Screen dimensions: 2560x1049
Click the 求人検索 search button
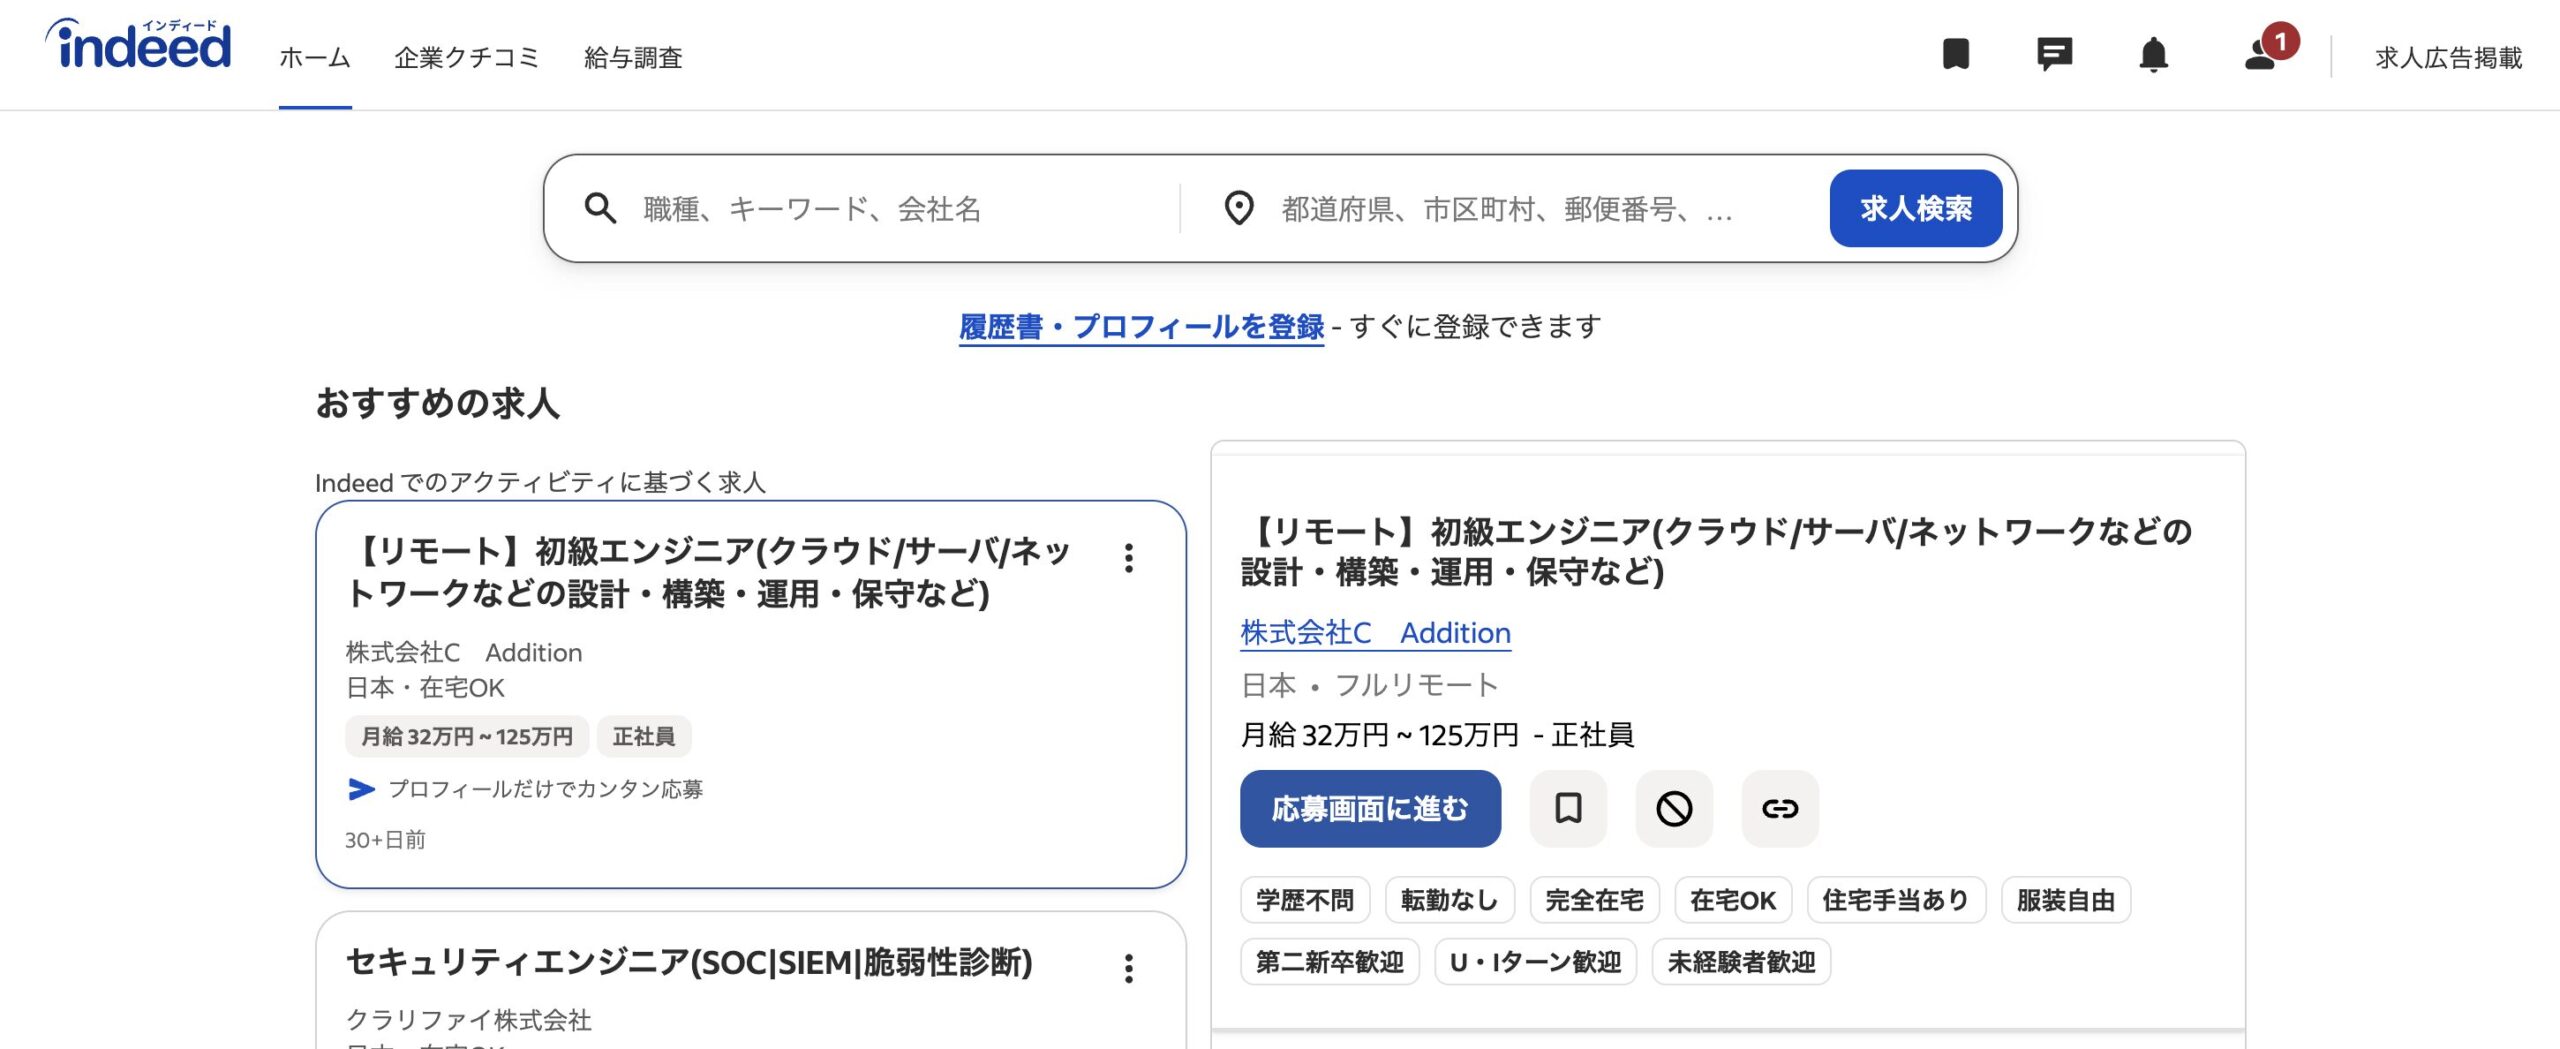coord(1915,209)
